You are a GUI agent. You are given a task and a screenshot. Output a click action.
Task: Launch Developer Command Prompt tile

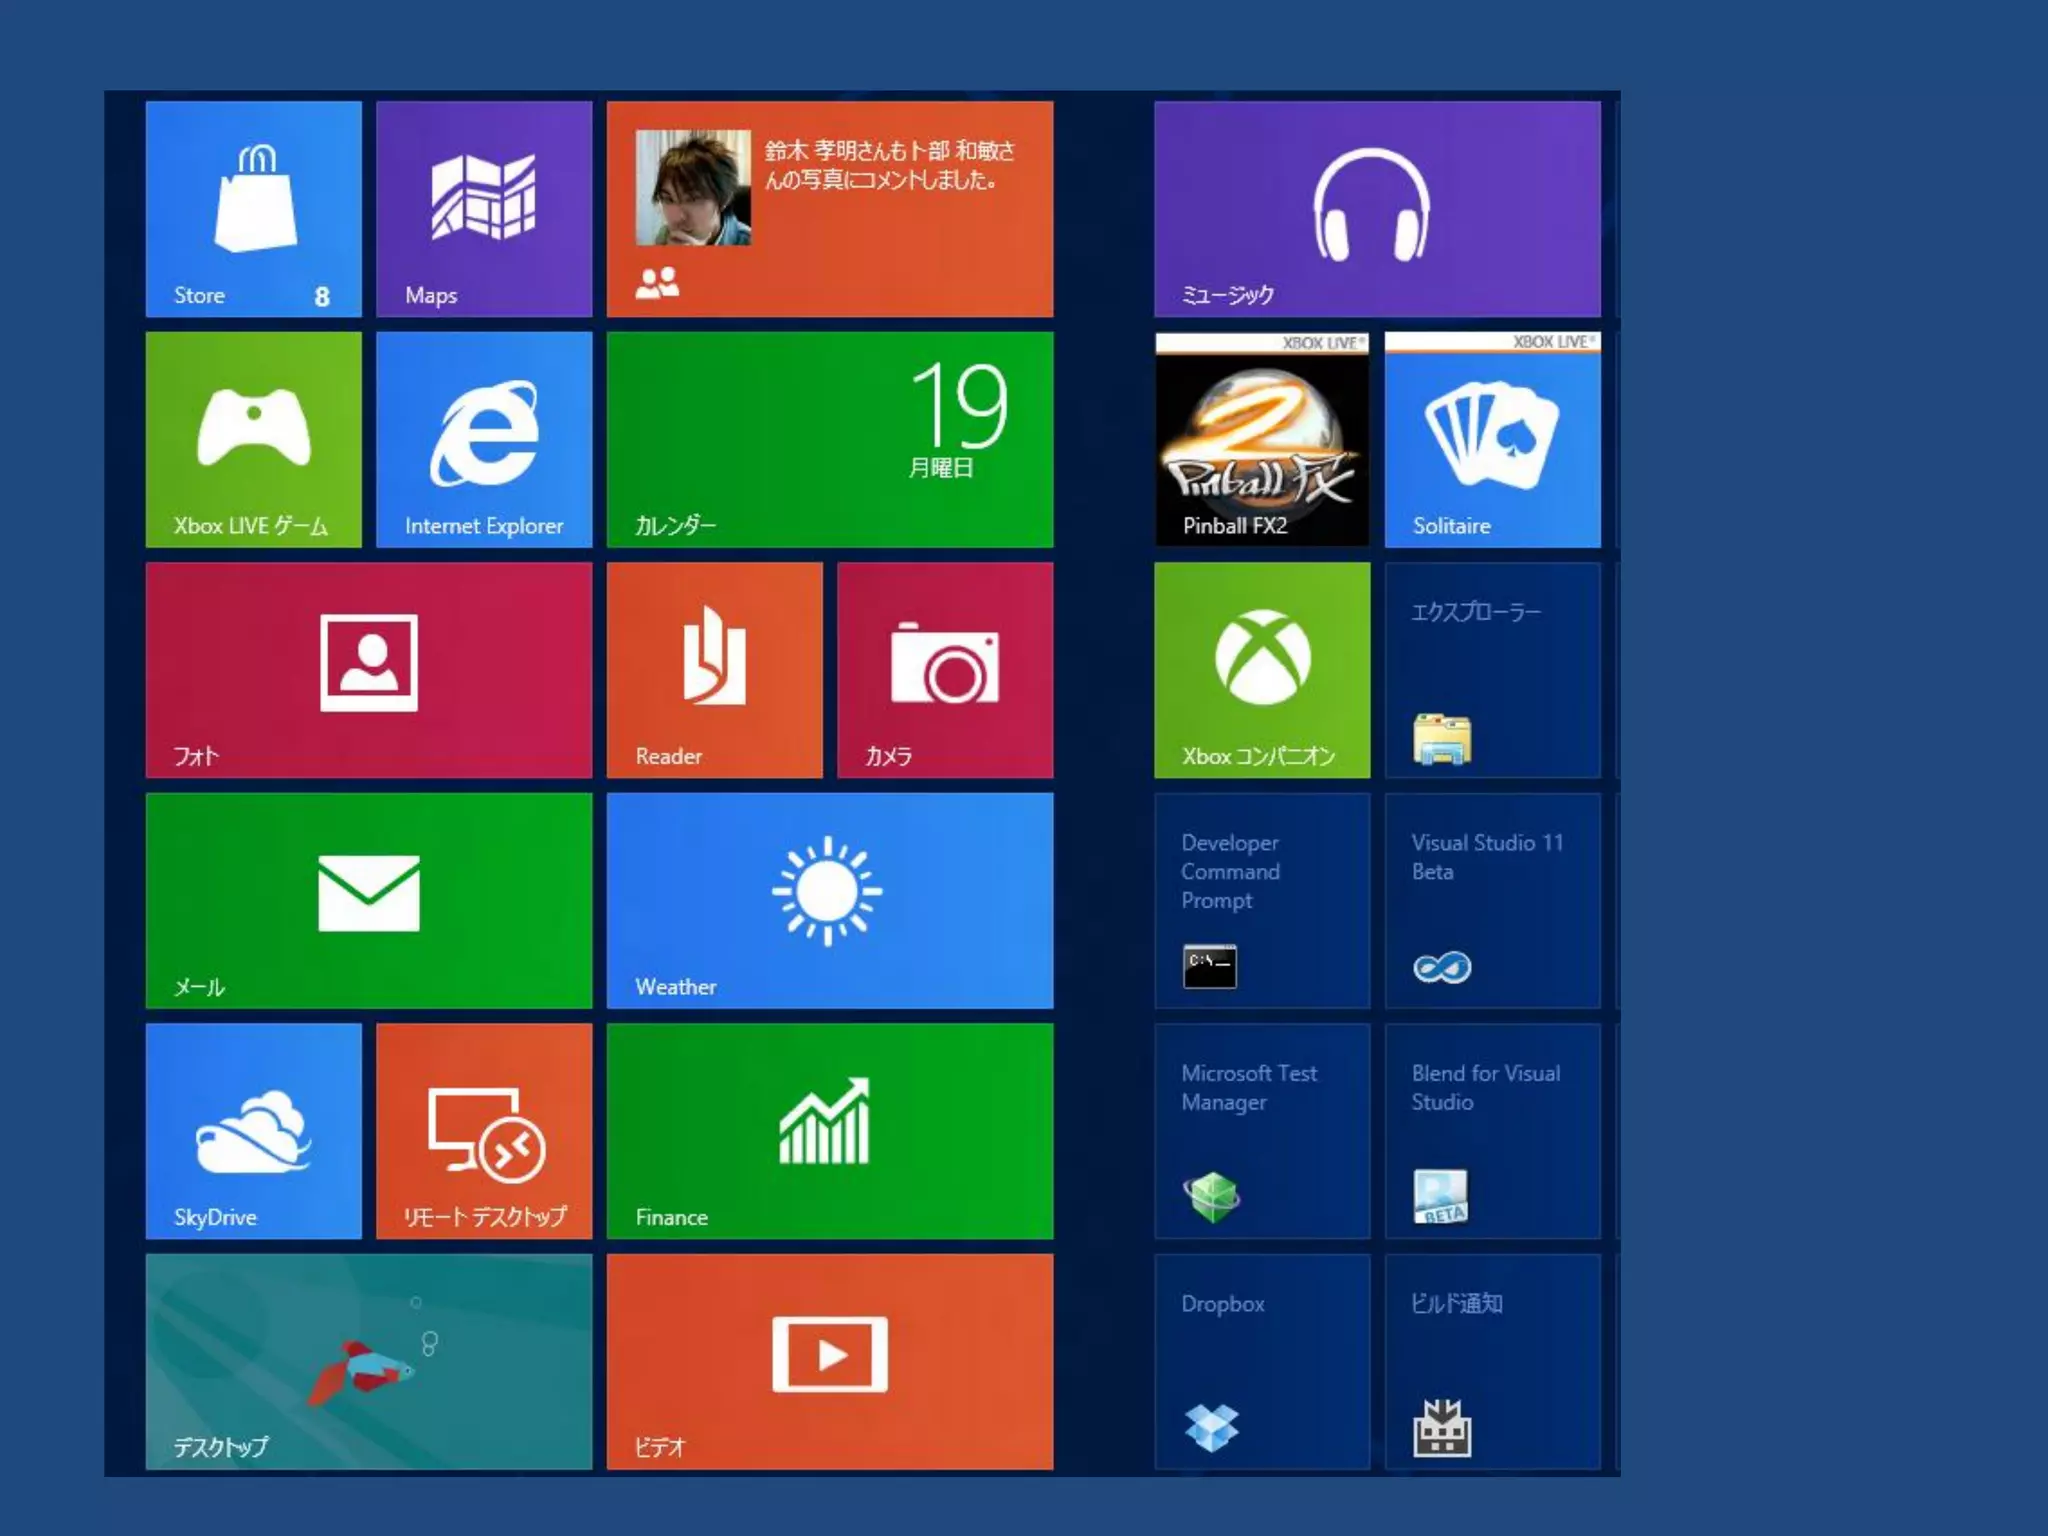[x=1262, y=900]
